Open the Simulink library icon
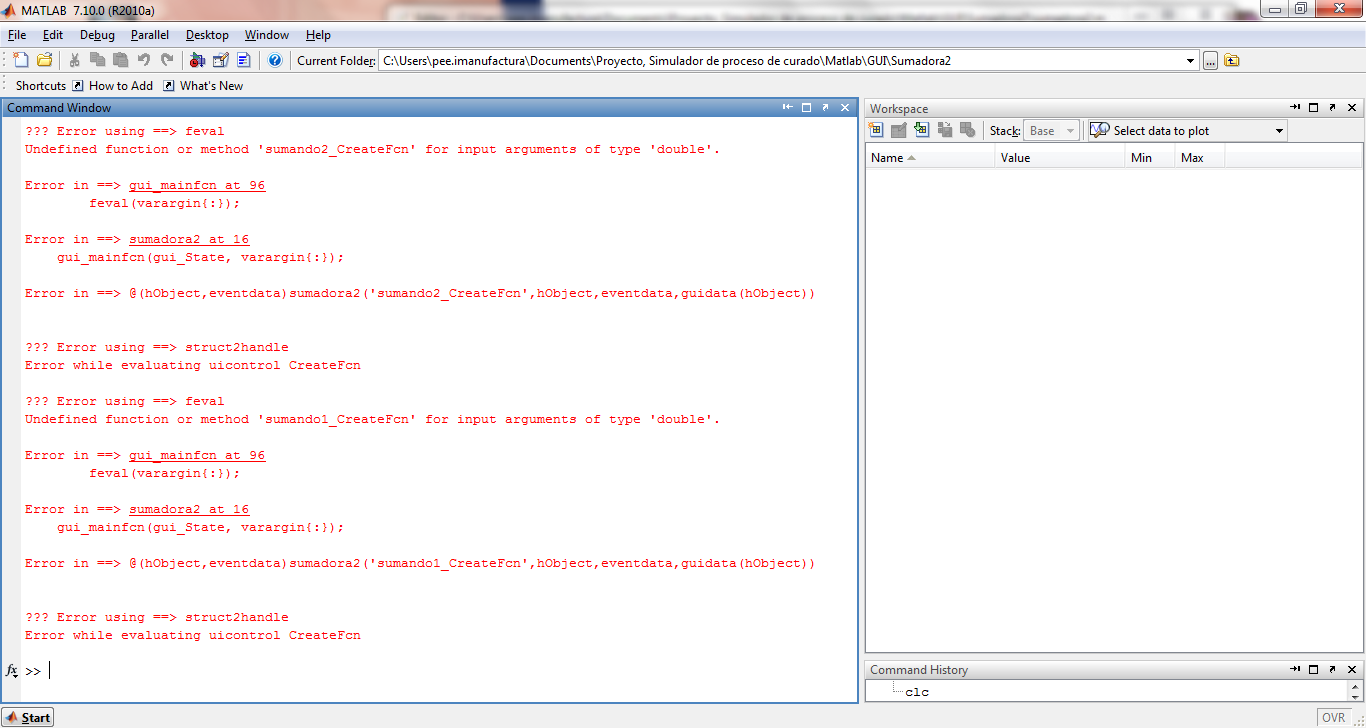Image resolution: width=1366 pixels, height=728 pixels. click(x=197, y=60)
